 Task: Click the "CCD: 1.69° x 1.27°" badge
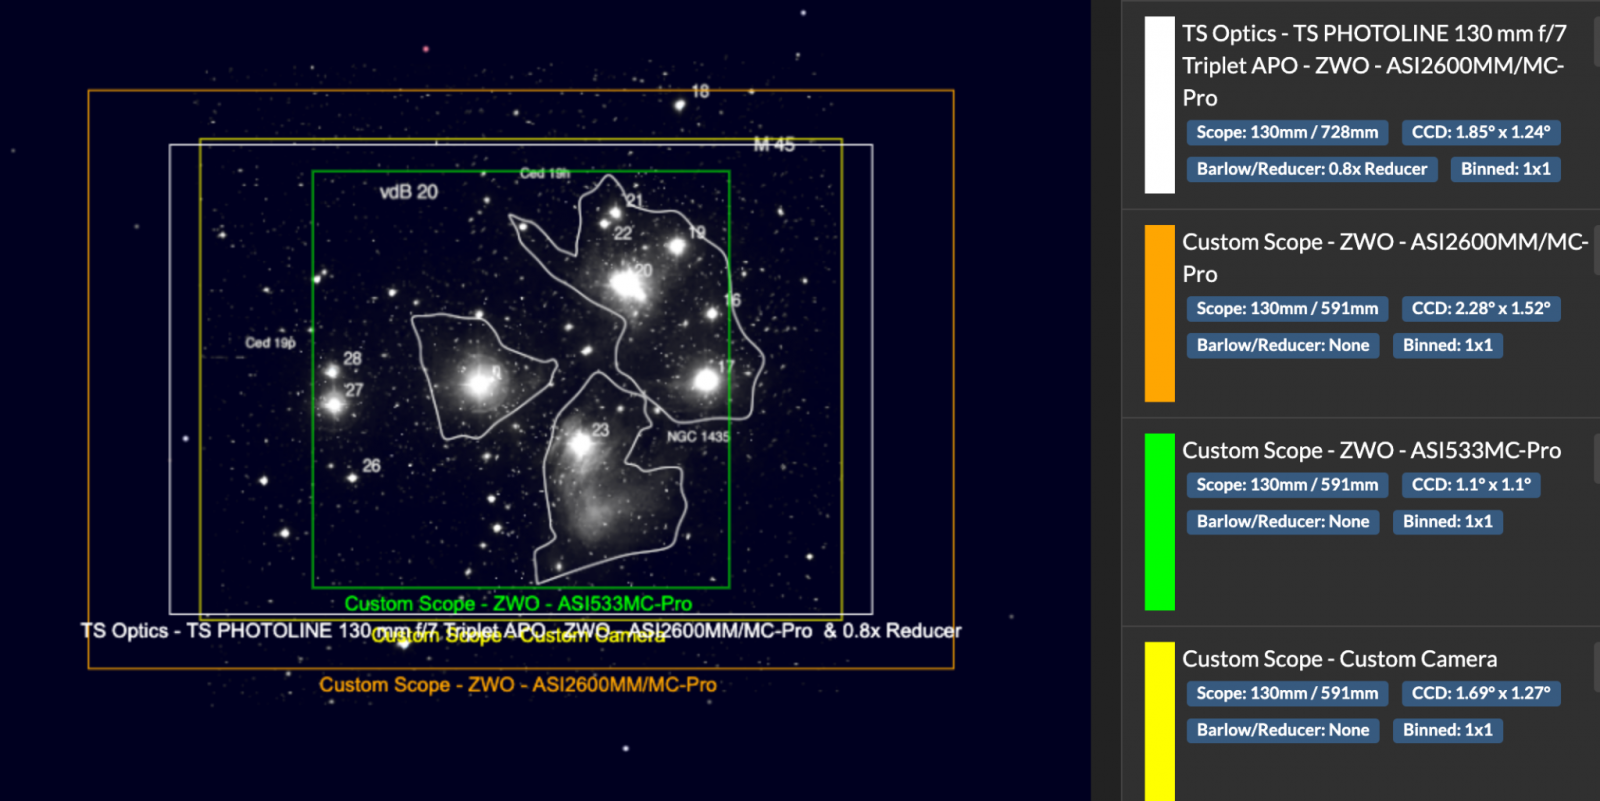[x=1480, y=693]
